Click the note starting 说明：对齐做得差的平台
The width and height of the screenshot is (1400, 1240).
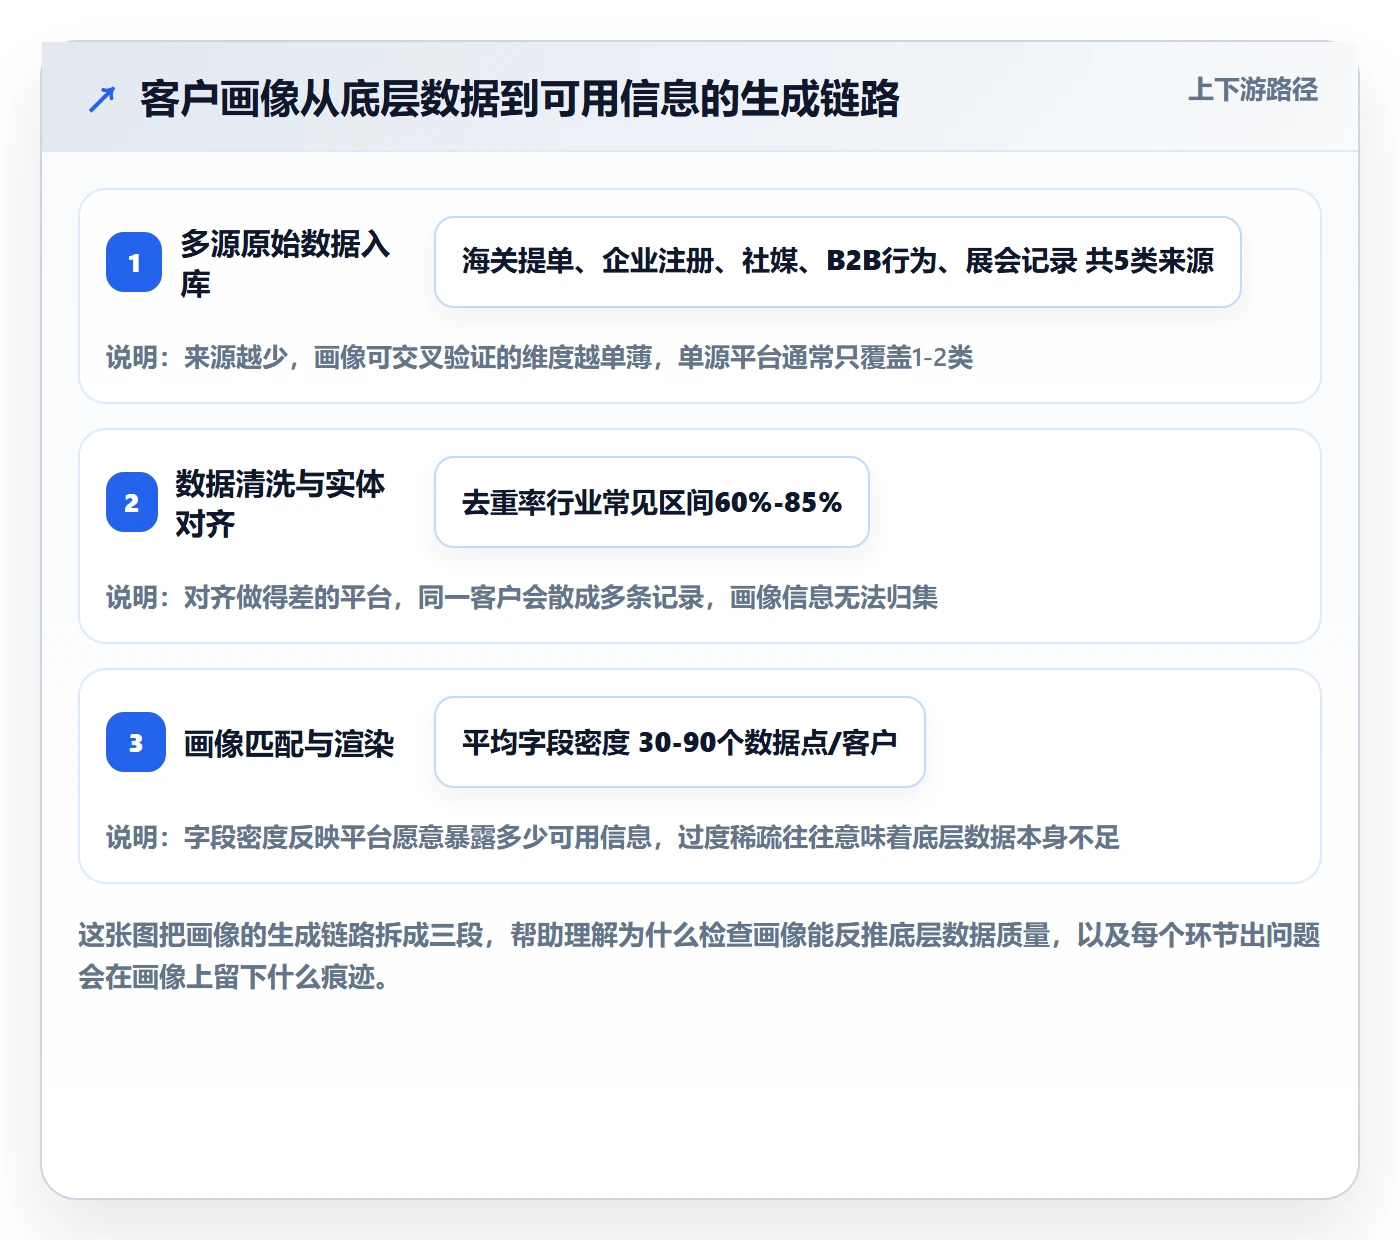click(x=522, y=597)
